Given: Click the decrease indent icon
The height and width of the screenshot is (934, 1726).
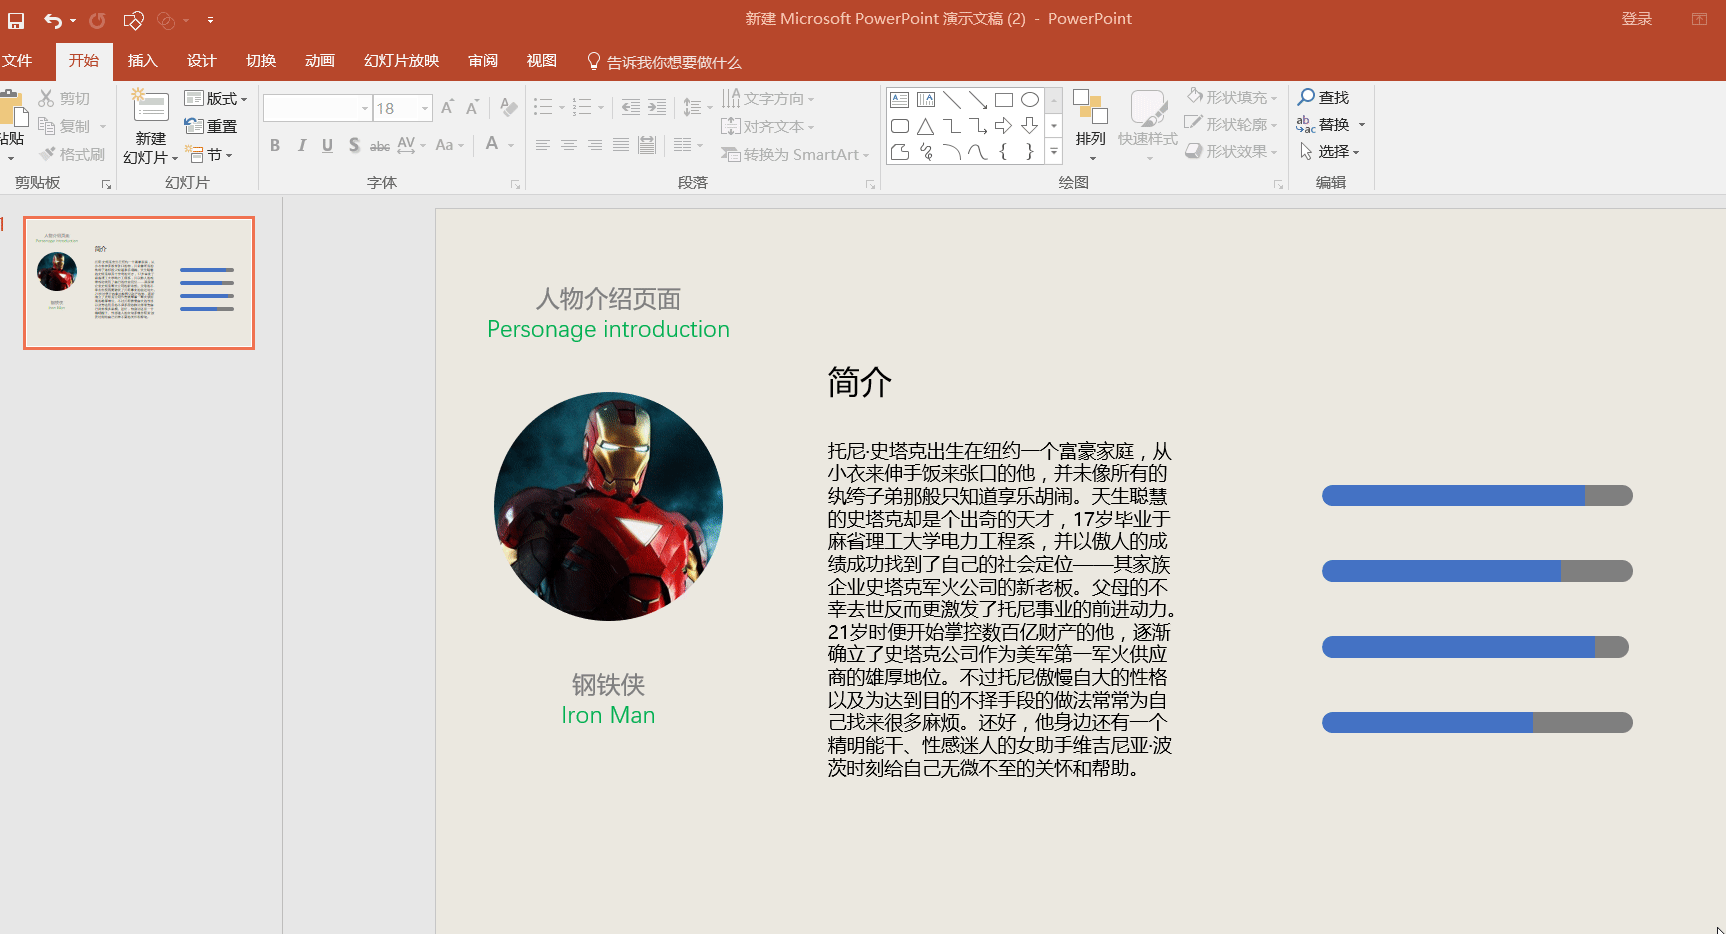Looking at the screenshot, I should [630, 107].
